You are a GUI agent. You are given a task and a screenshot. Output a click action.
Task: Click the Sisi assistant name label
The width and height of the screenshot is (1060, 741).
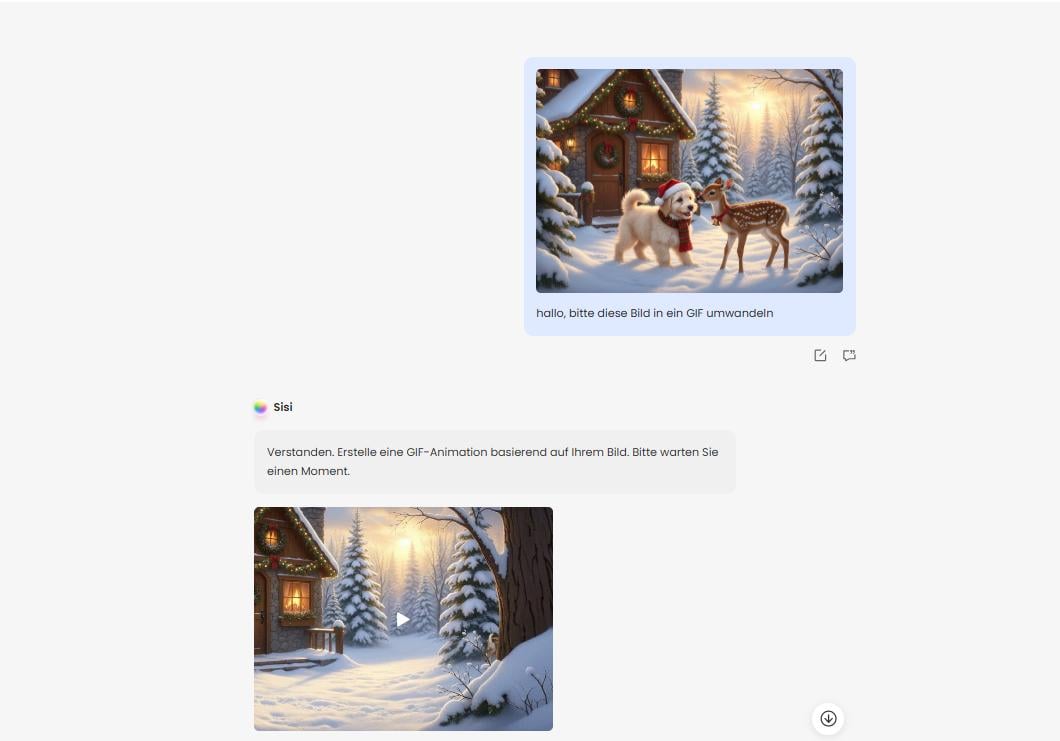tap(283, 407)
